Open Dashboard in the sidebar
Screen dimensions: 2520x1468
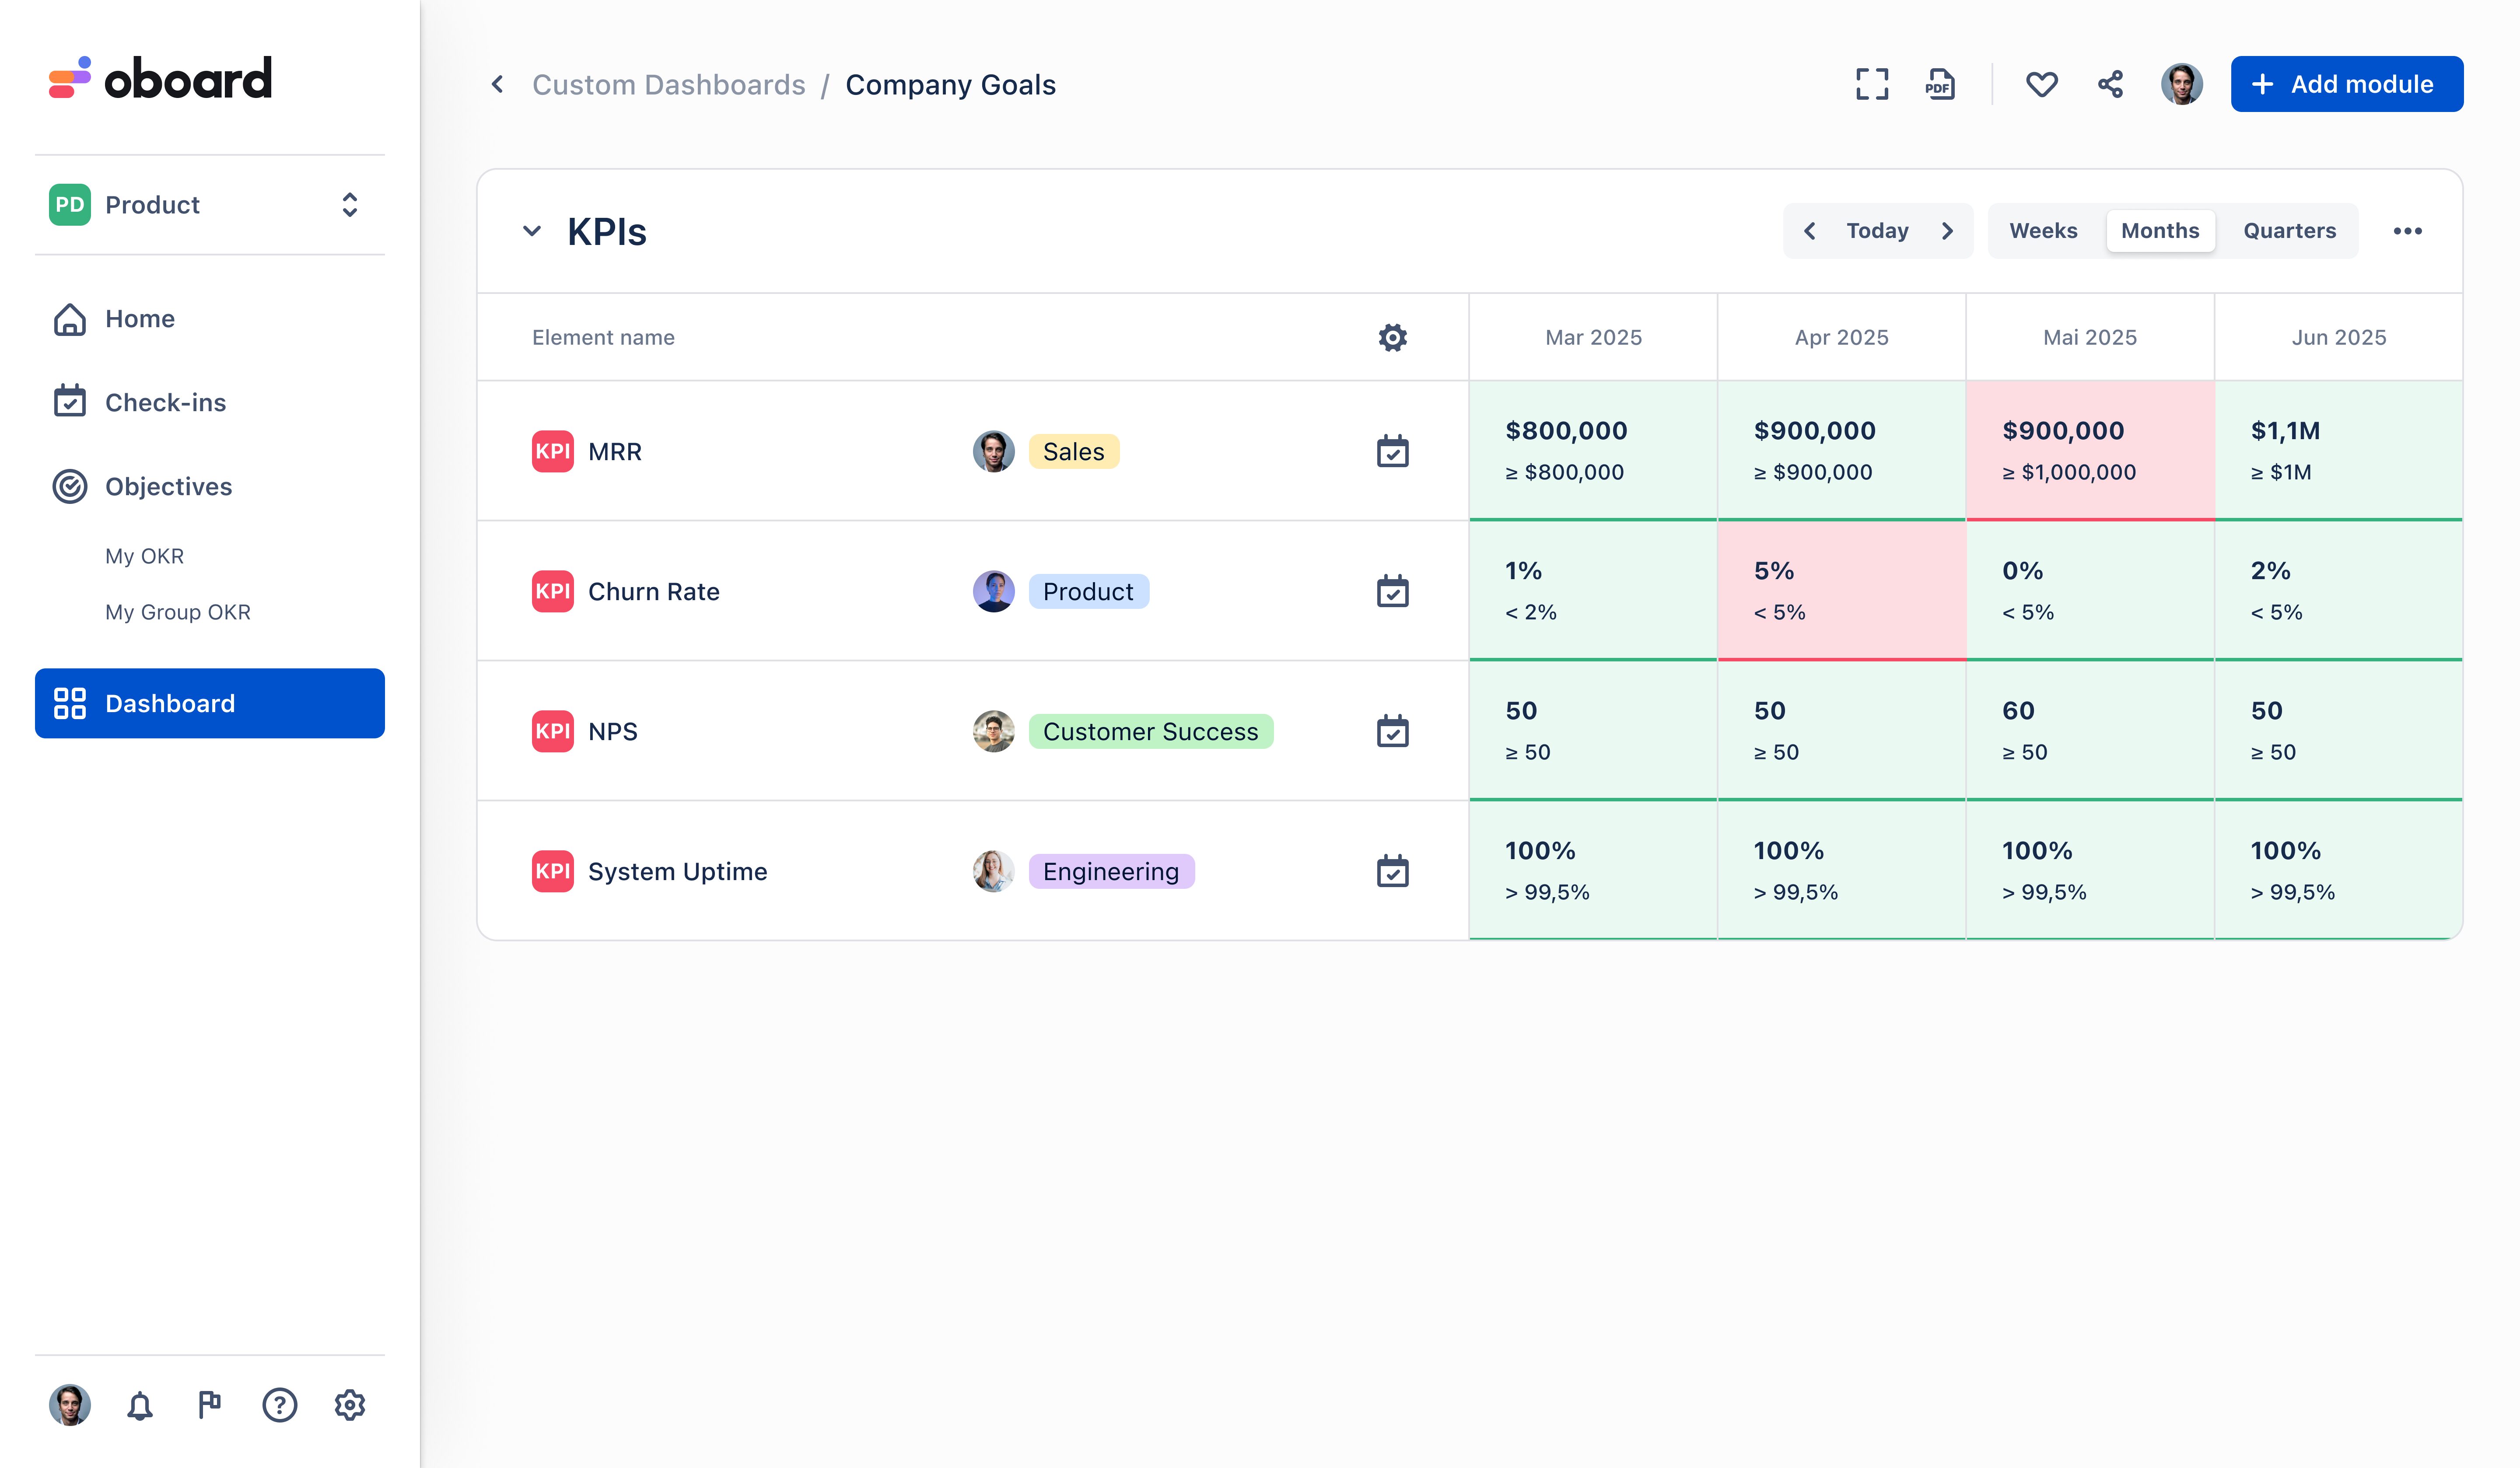(x=209, y=703)
